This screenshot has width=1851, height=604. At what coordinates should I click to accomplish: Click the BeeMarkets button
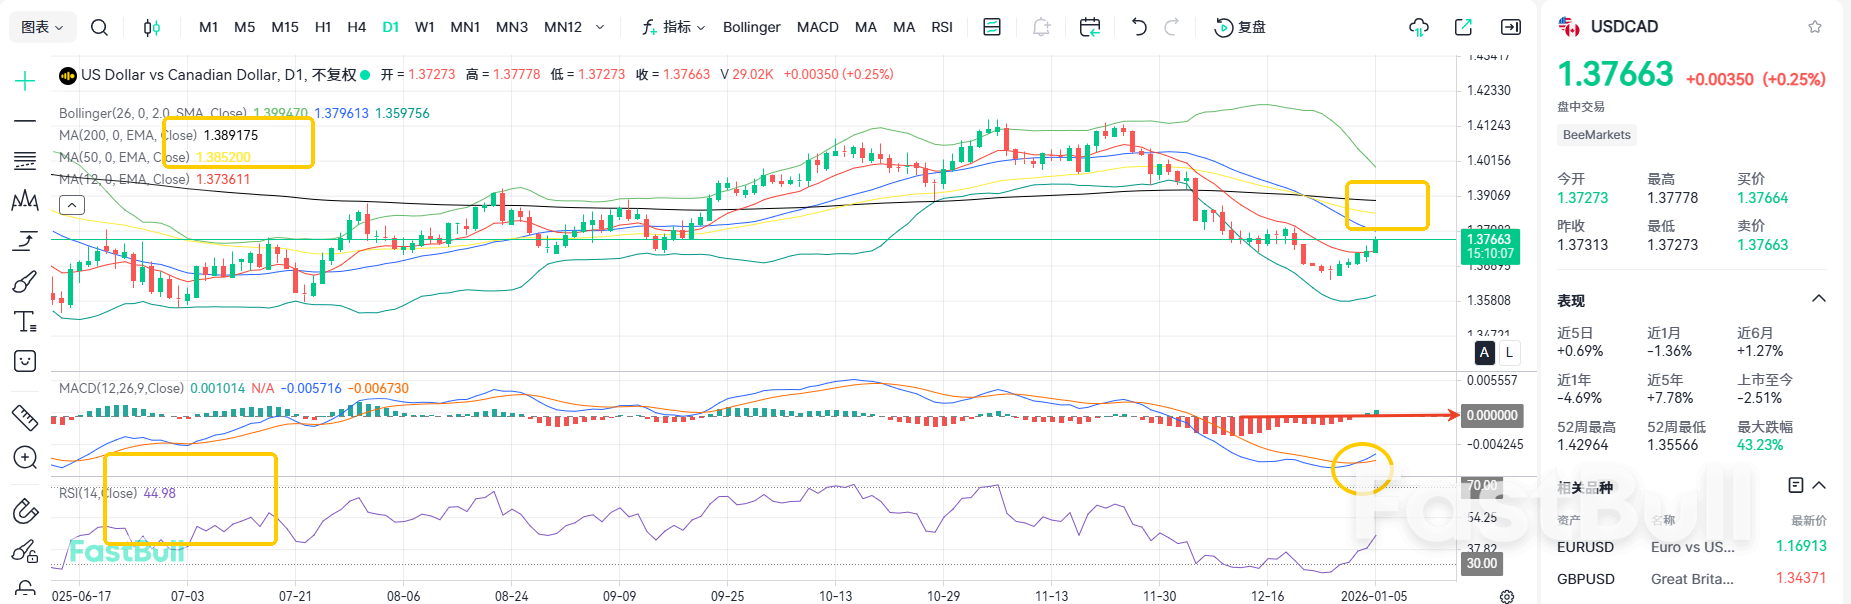[x=1596, y=134]
